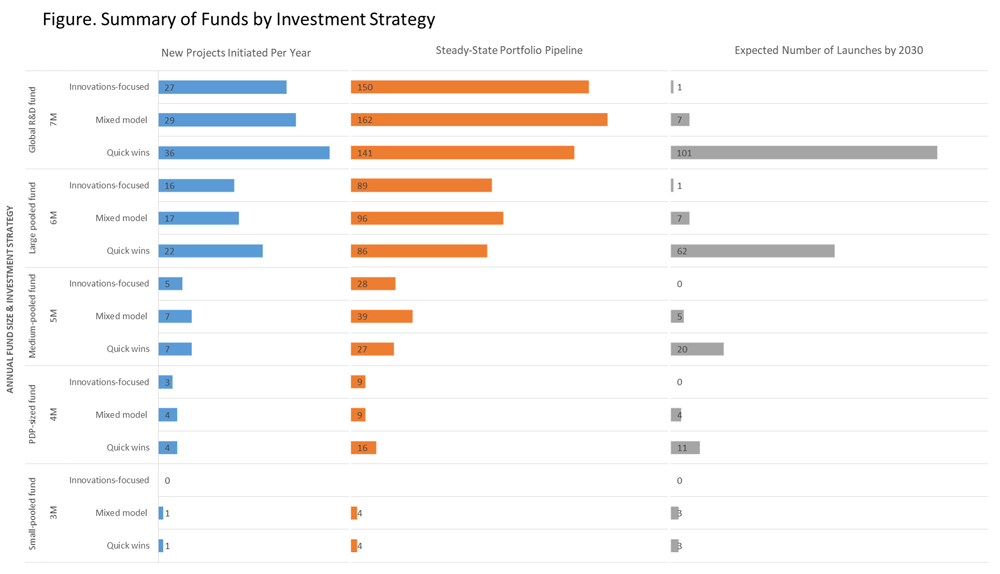Select the "New Projects Initiated Per Year" column header
The height and width of the screenshot is (574, 1000).
coord(236,52)
